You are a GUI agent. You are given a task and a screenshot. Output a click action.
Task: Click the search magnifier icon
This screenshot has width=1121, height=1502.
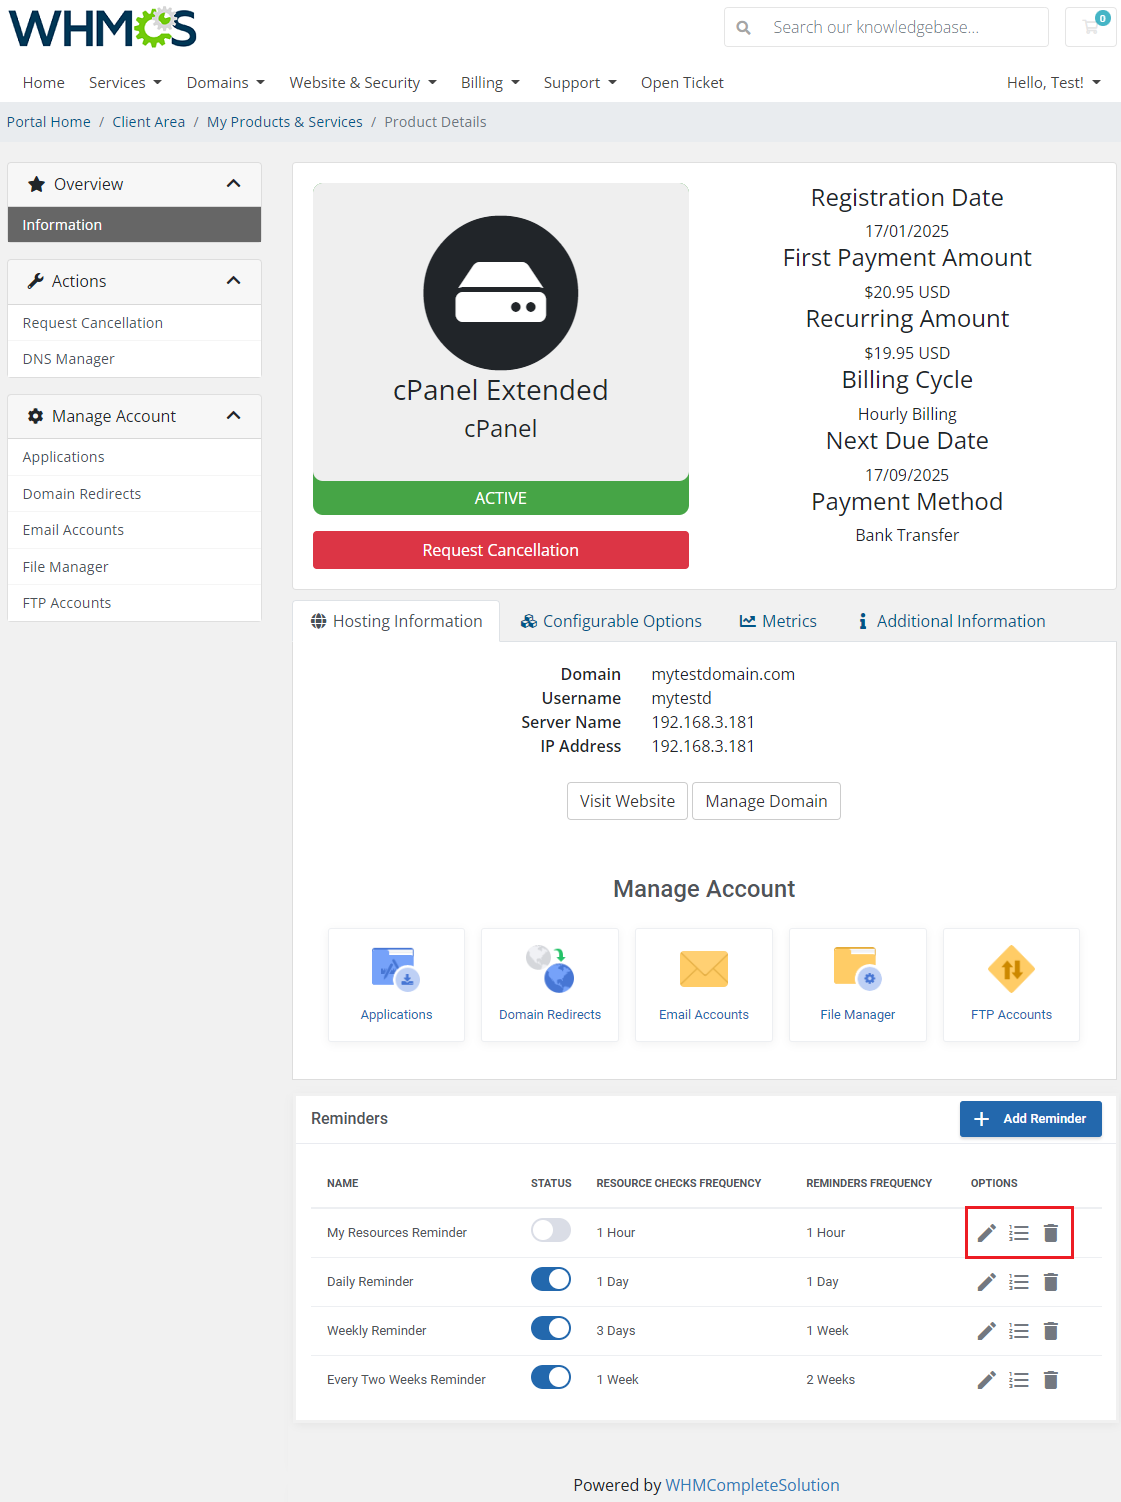click(x=743, y=28)
